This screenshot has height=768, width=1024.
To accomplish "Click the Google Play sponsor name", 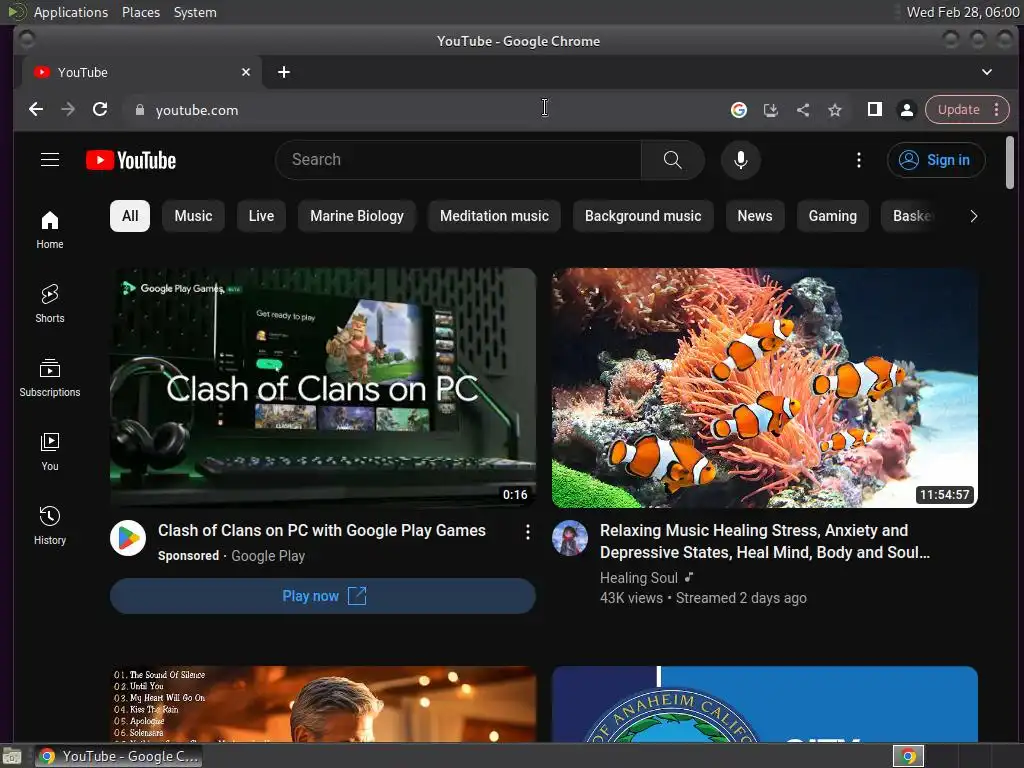I will coord(268,556).
